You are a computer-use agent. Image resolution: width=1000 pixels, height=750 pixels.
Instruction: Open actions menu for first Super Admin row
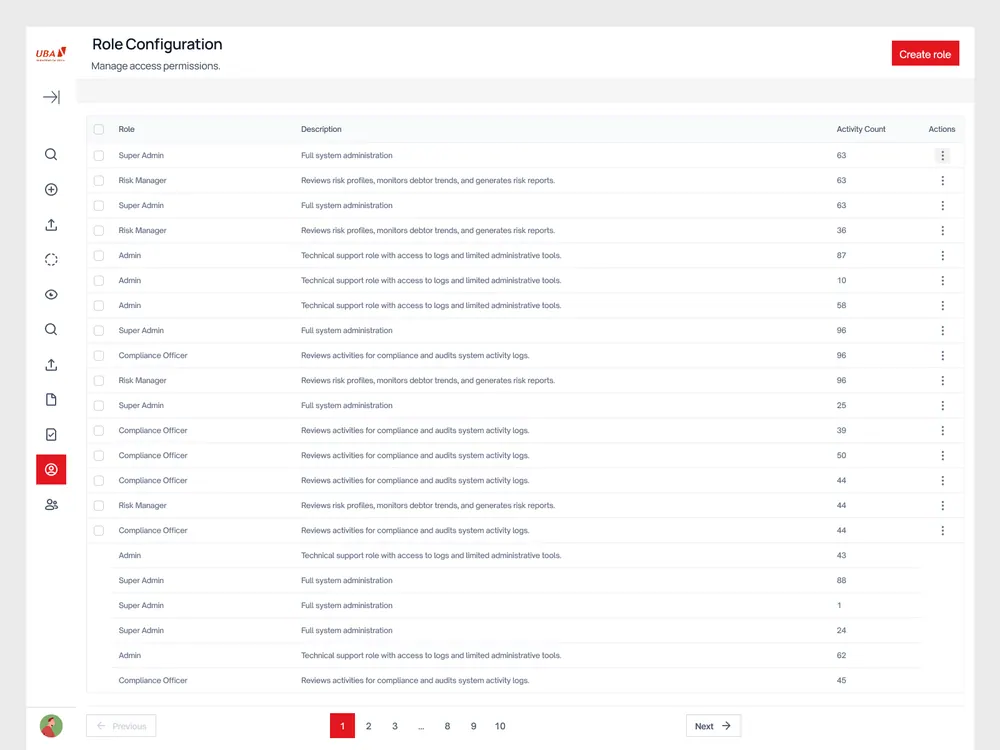point(943,155)
